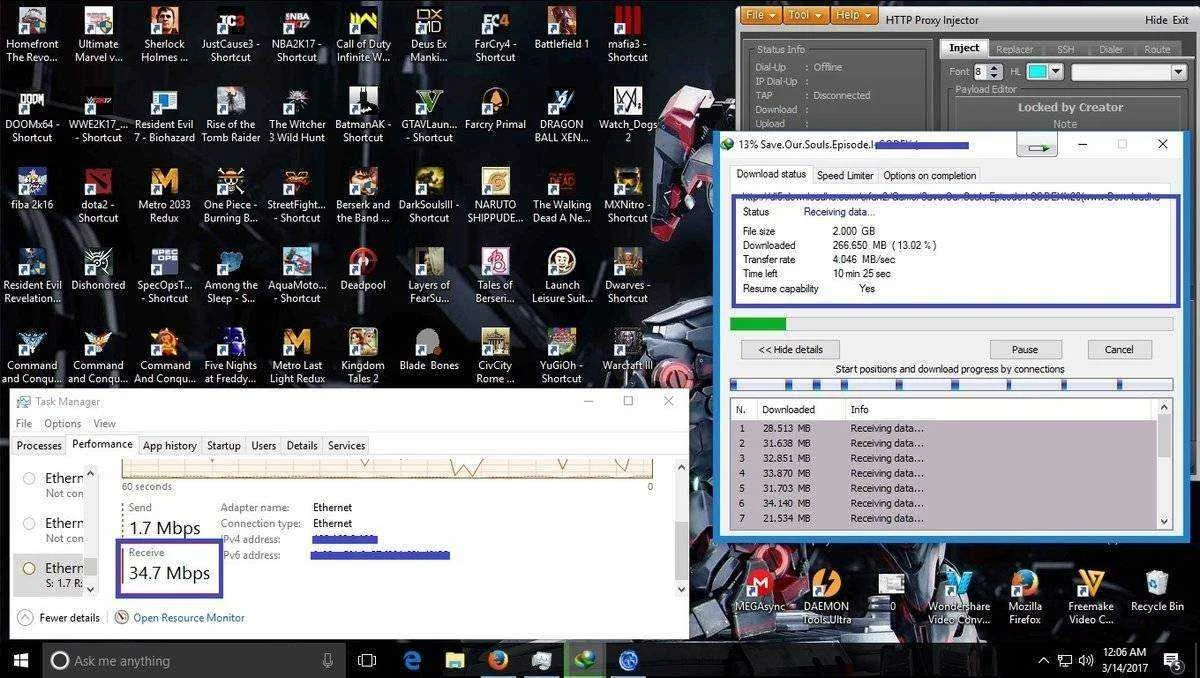Click the Internet Download Manager taskbar icon

pos(585,660)
